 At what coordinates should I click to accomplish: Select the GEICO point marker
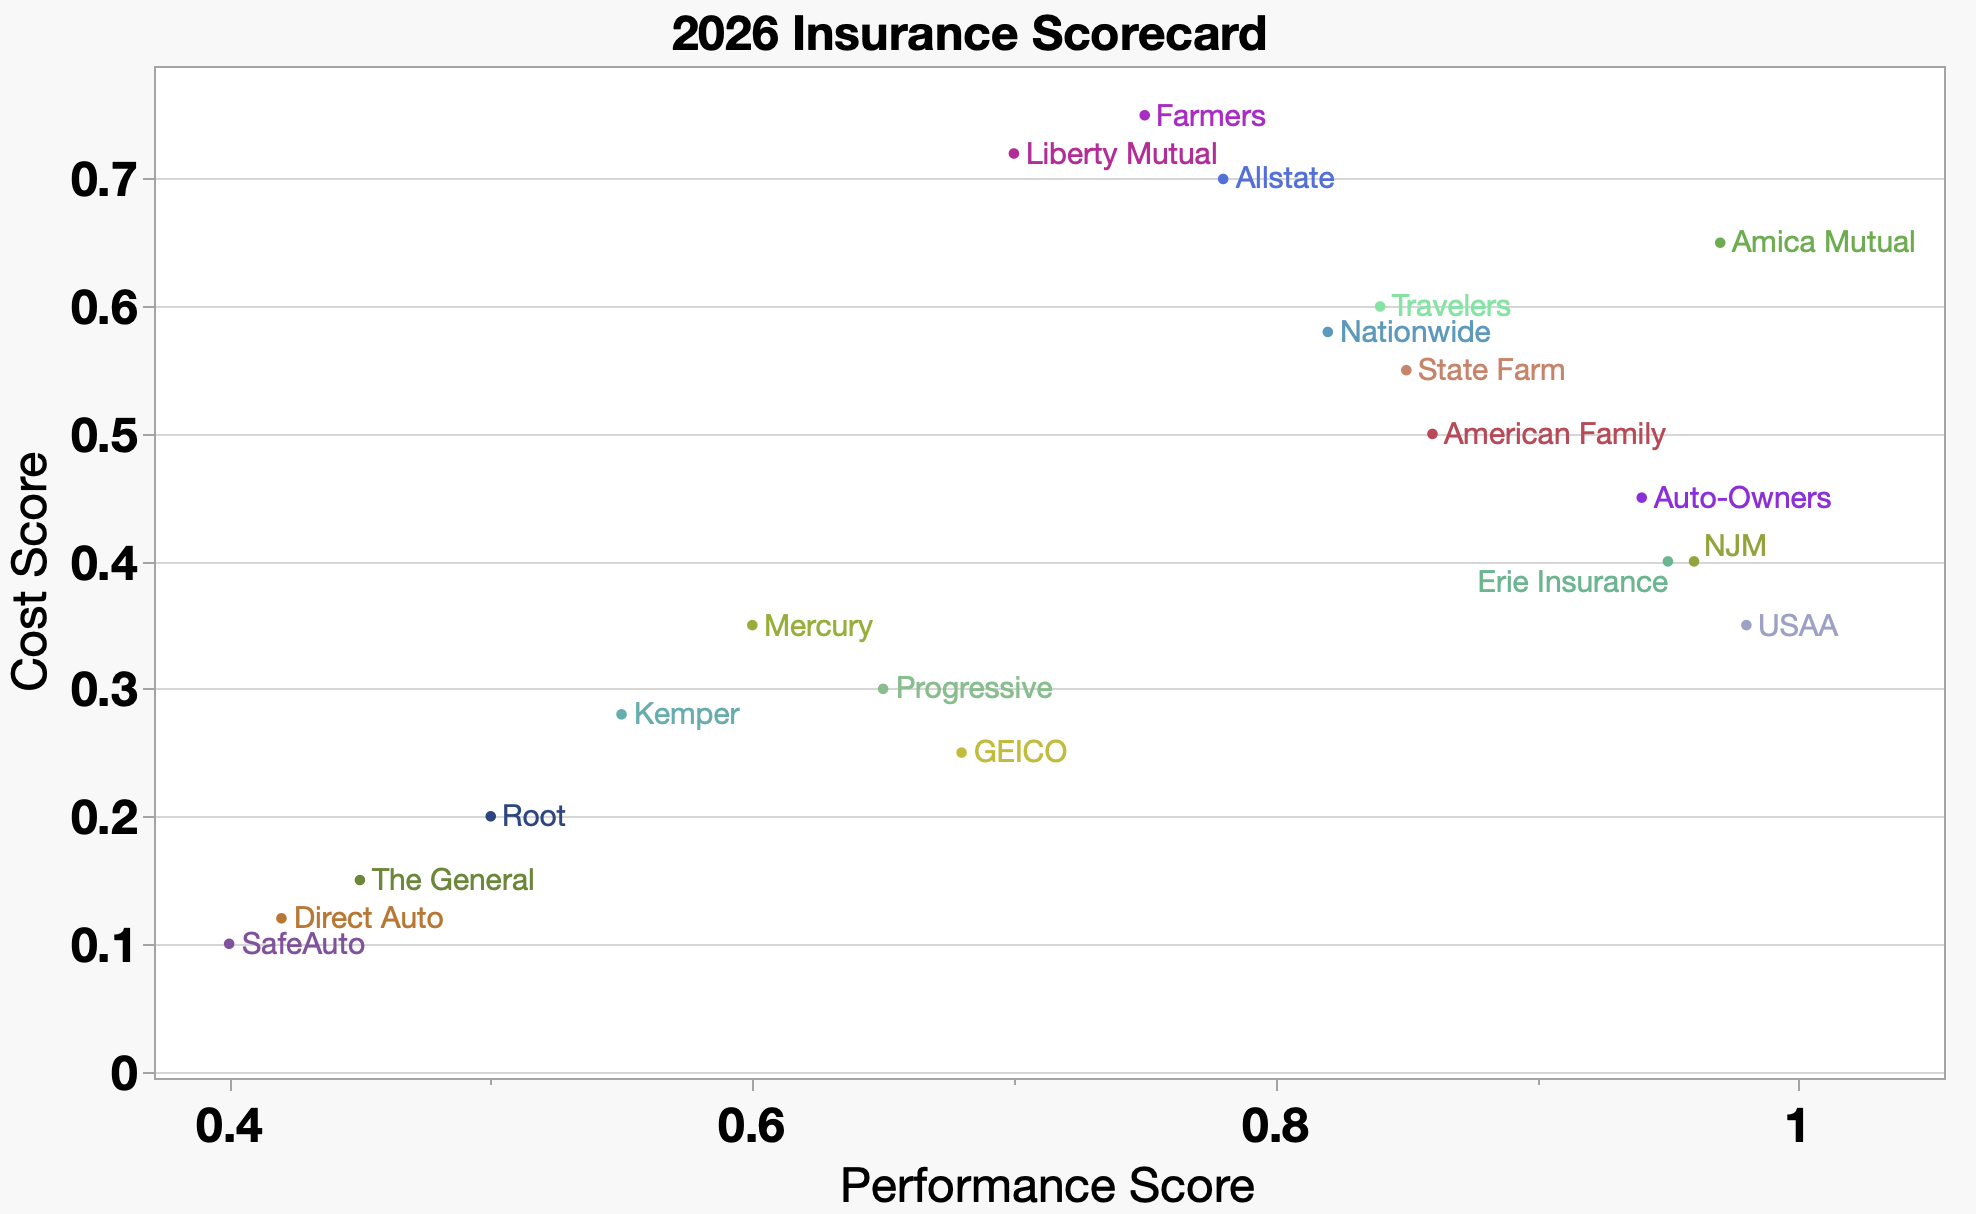point(962,753)
